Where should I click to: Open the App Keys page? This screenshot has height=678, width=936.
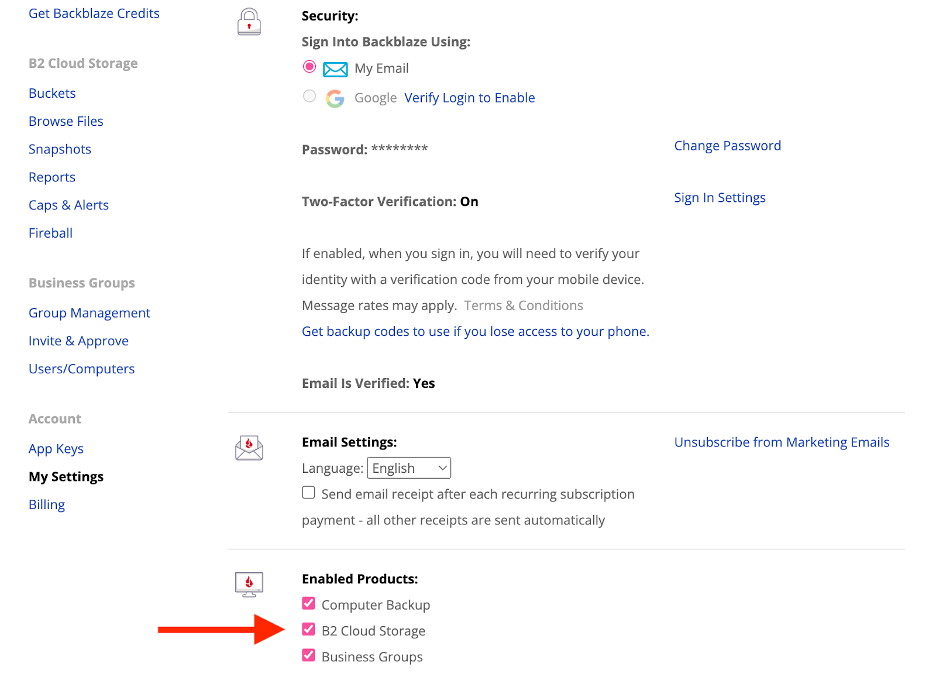point(56,449)
